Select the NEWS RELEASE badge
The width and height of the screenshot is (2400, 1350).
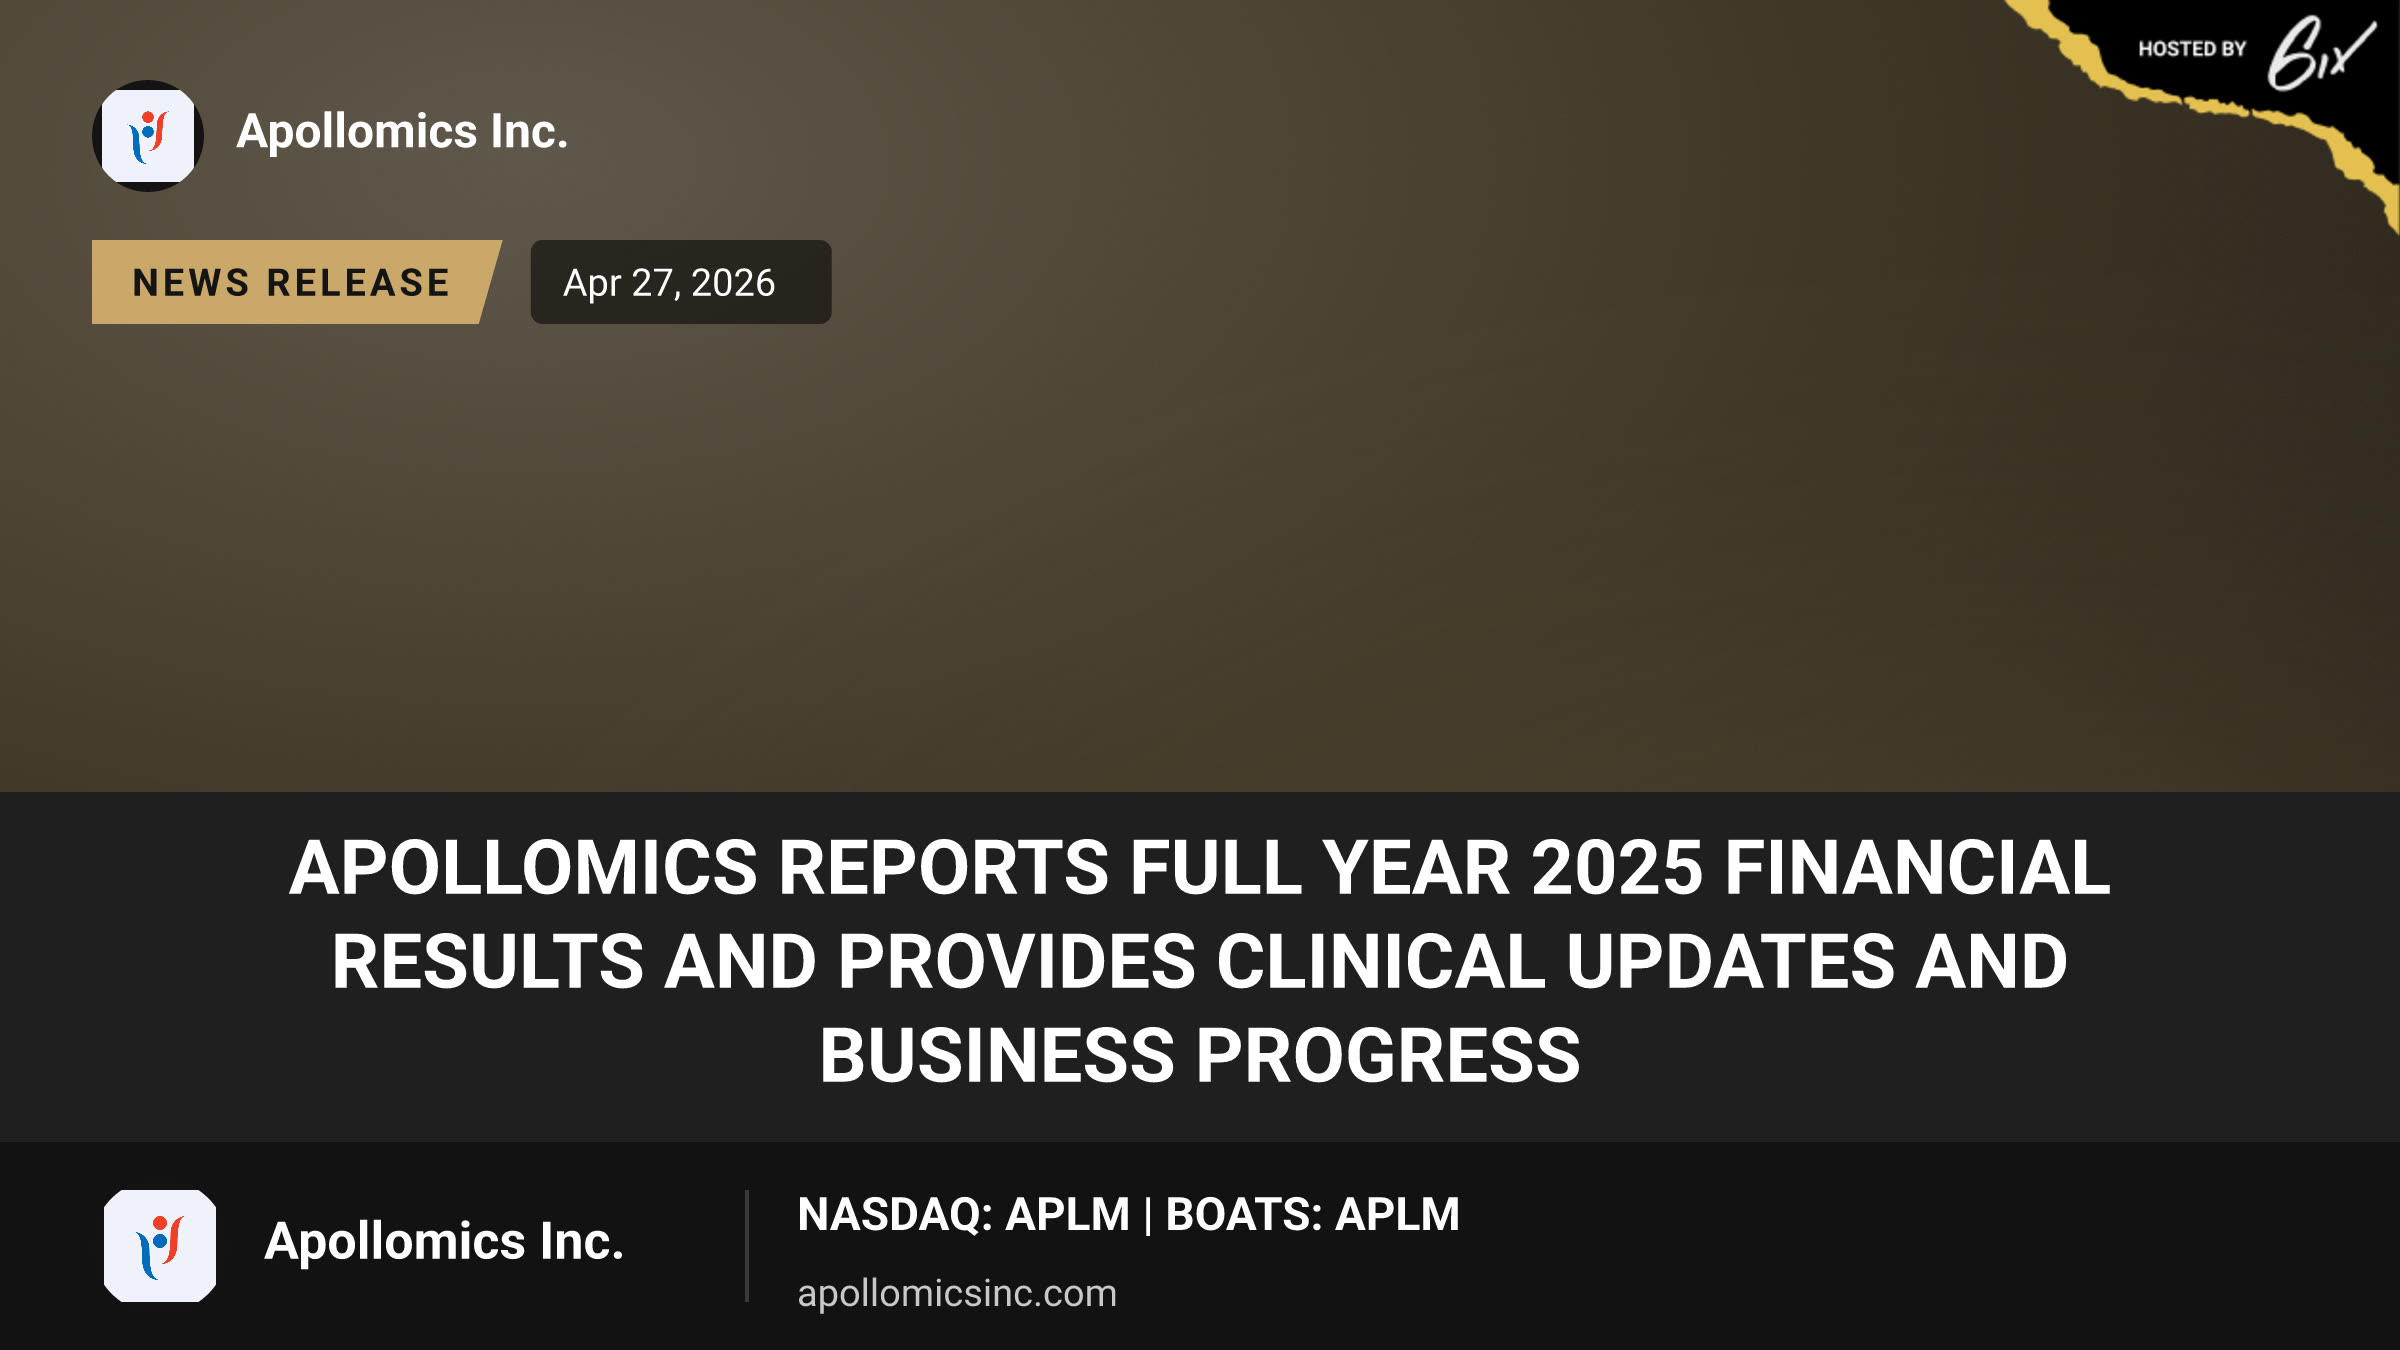pyautogui.click(x=296, y=282)
